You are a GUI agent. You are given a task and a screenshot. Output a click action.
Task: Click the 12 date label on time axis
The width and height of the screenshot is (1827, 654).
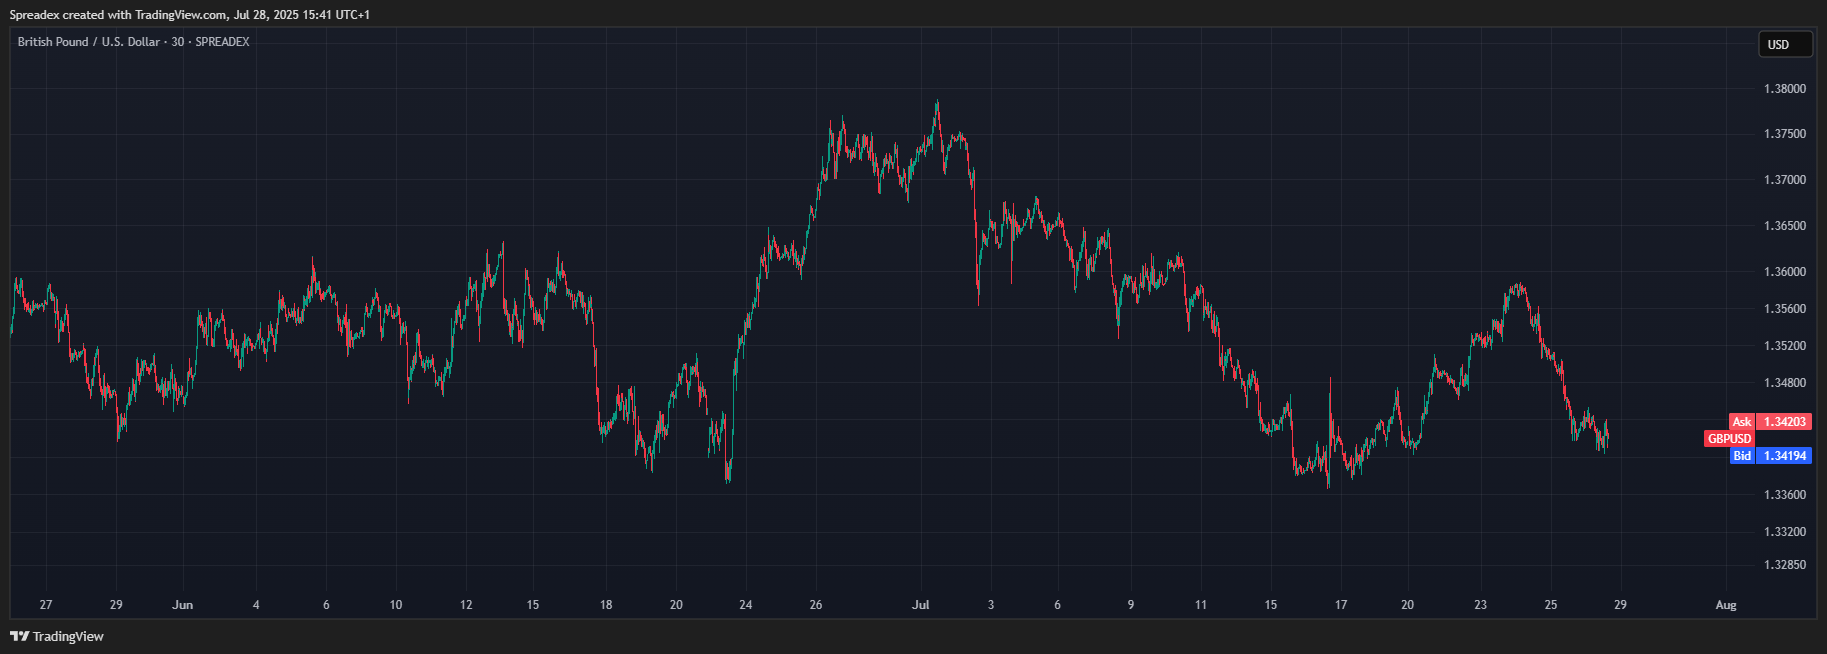tap(466, 605)
